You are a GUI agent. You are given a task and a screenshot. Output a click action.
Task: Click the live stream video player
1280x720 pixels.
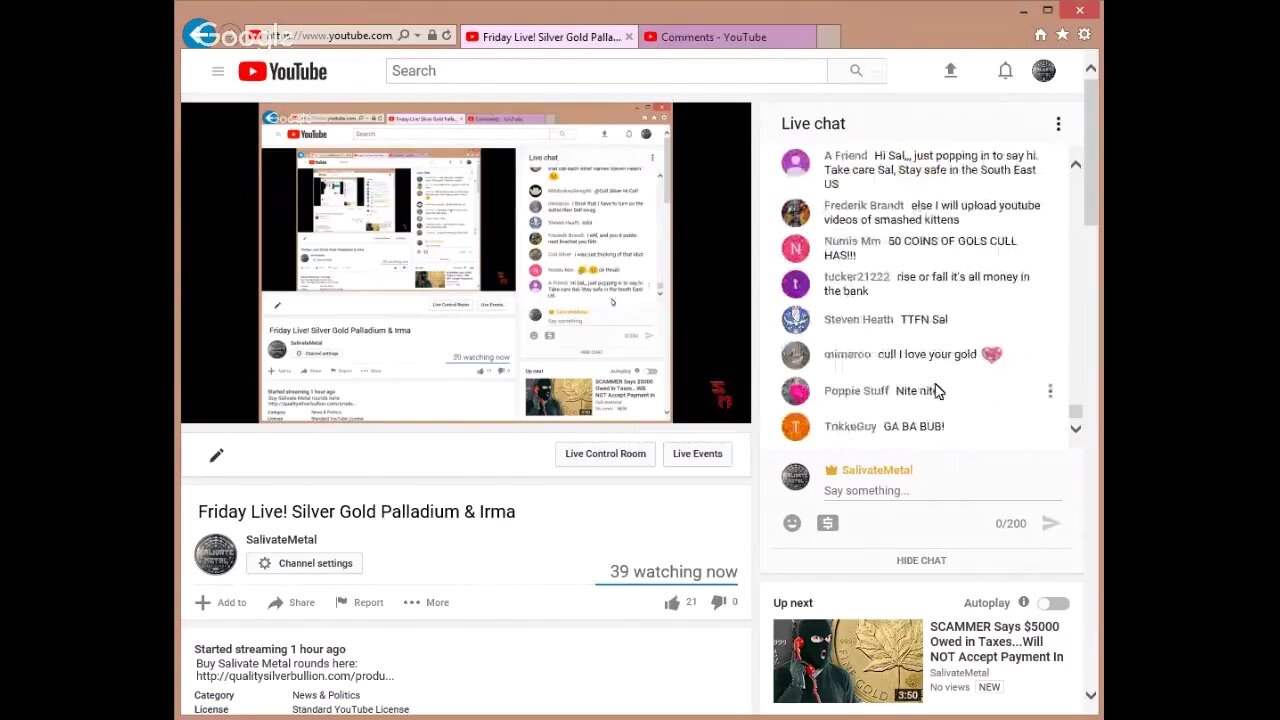pos(466,262)
